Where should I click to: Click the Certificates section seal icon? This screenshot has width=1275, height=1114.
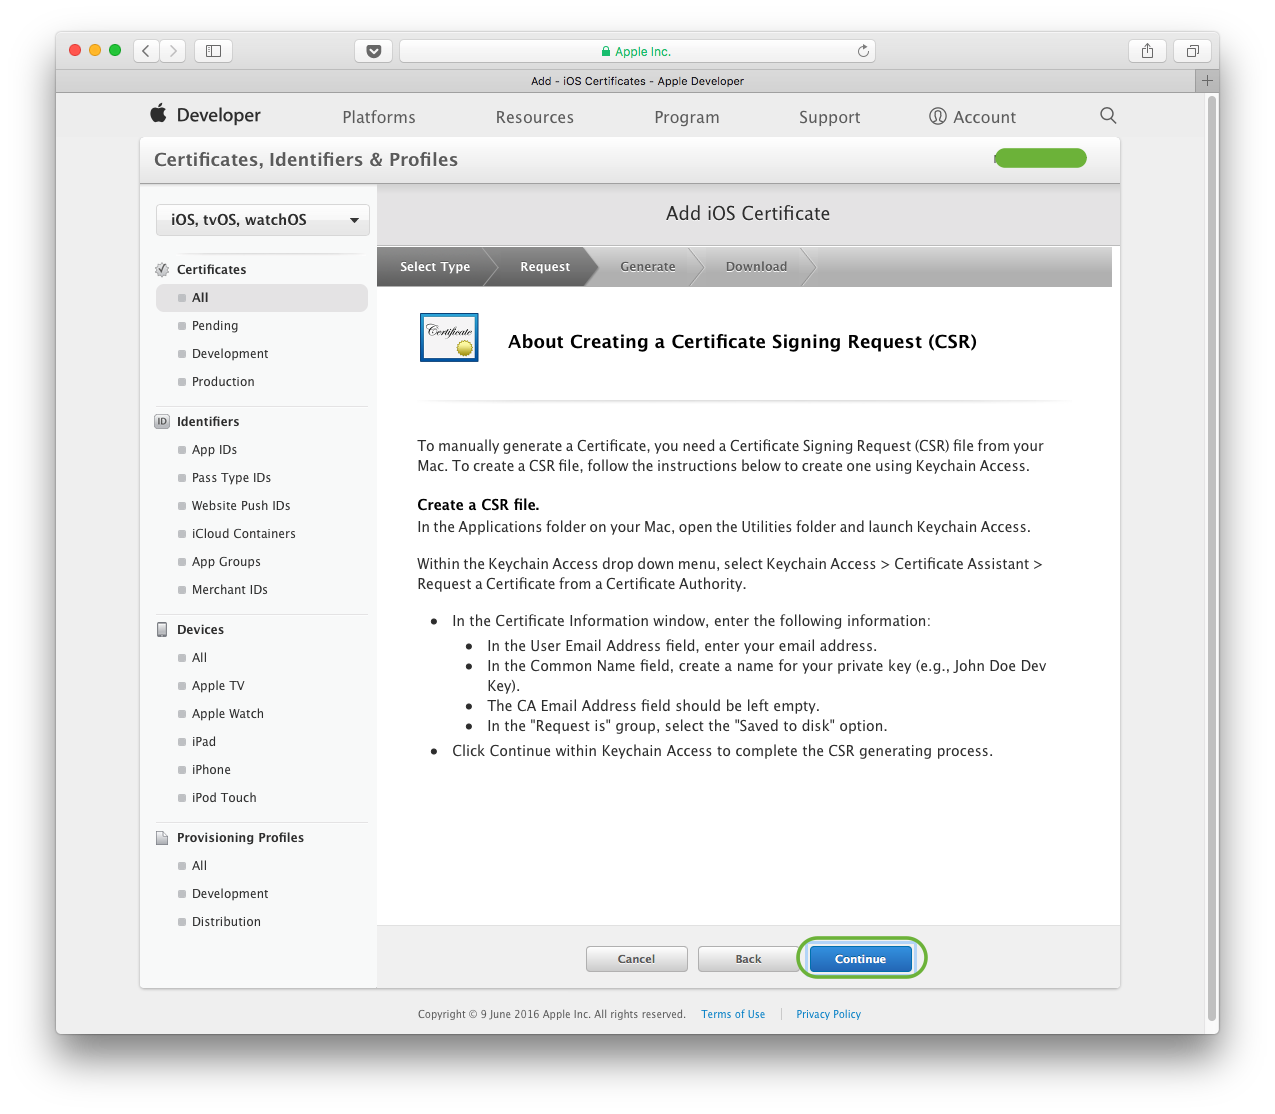tap(162, 270)
